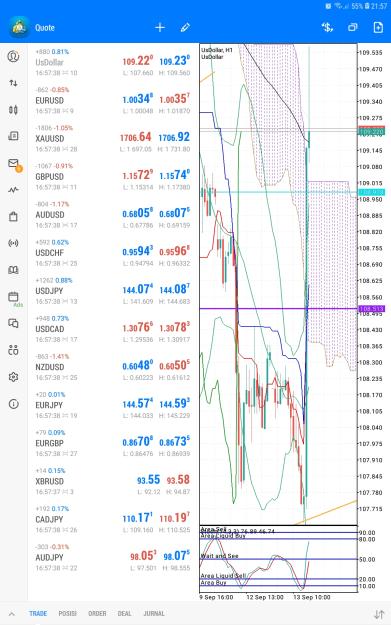Viewport: 391px width, 625px height.
Task: Select the GBPUSD quote row
Action: coord(113,177)
